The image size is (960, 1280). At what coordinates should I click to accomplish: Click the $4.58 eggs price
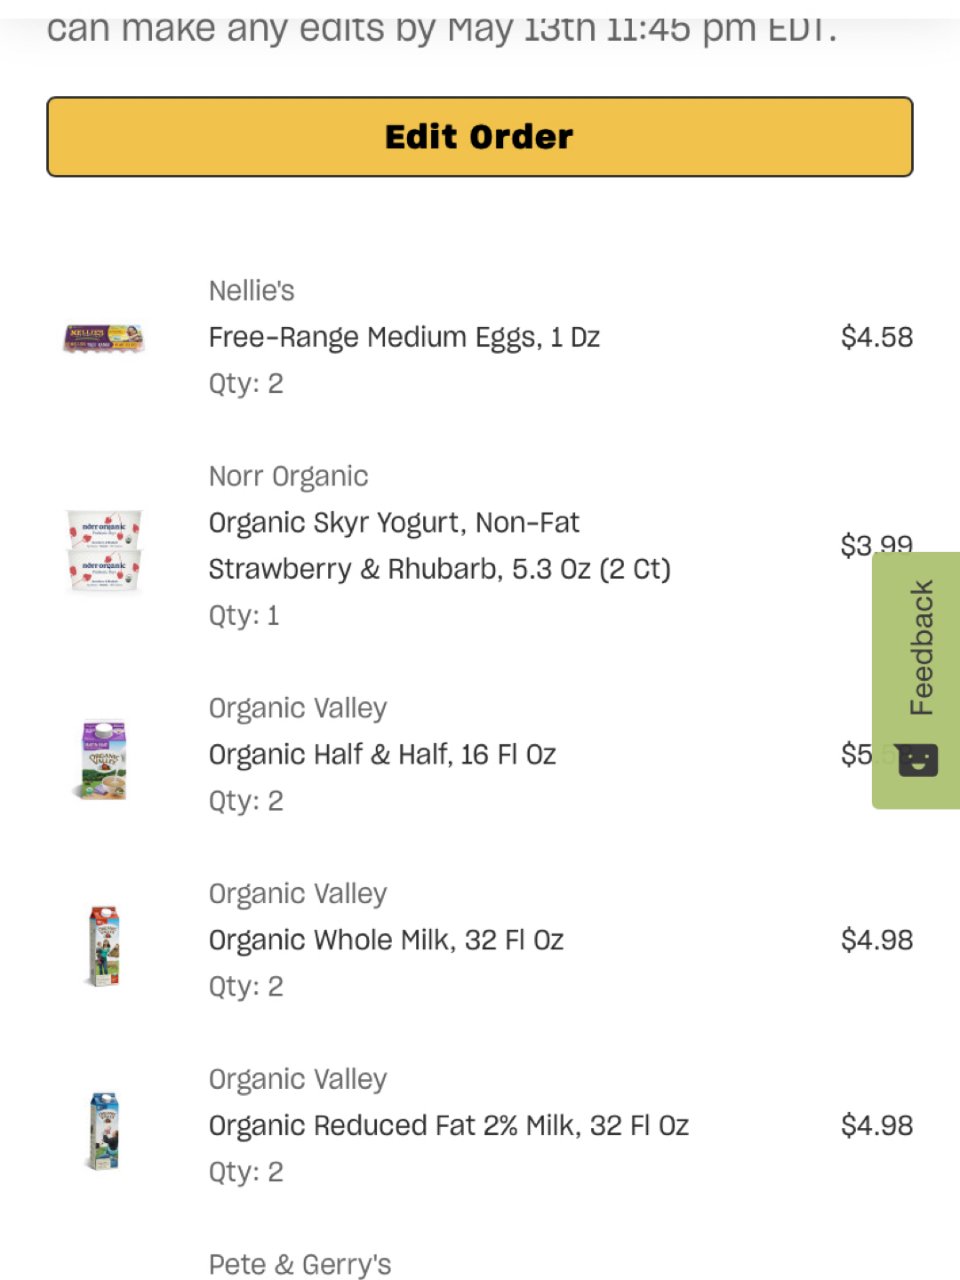tap(877, 337)
